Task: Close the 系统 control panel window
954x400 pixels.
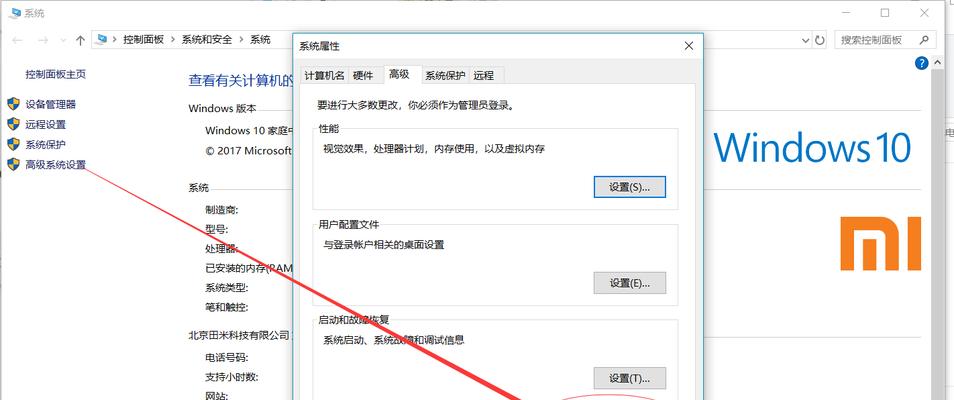Action: coord(924,13)
